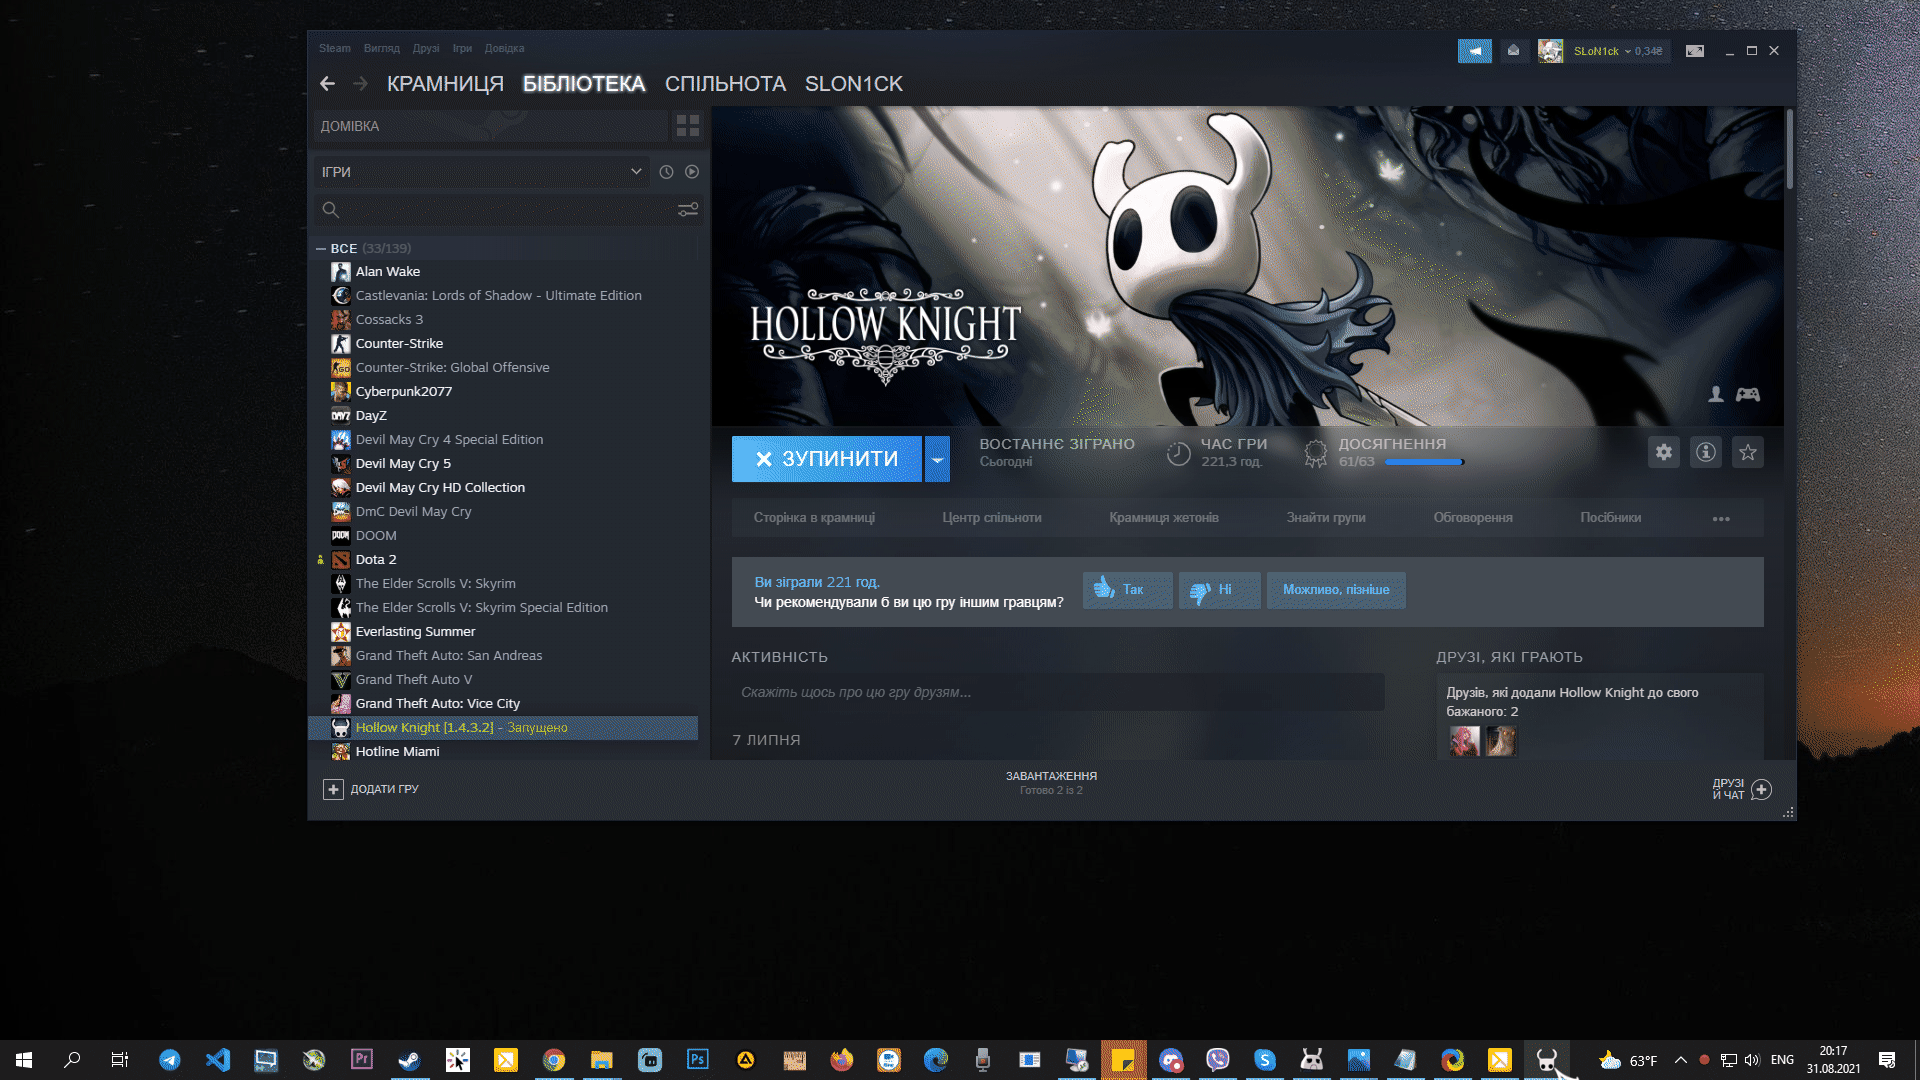Expand the ІГРИ category dropdown

pos(635,172)
